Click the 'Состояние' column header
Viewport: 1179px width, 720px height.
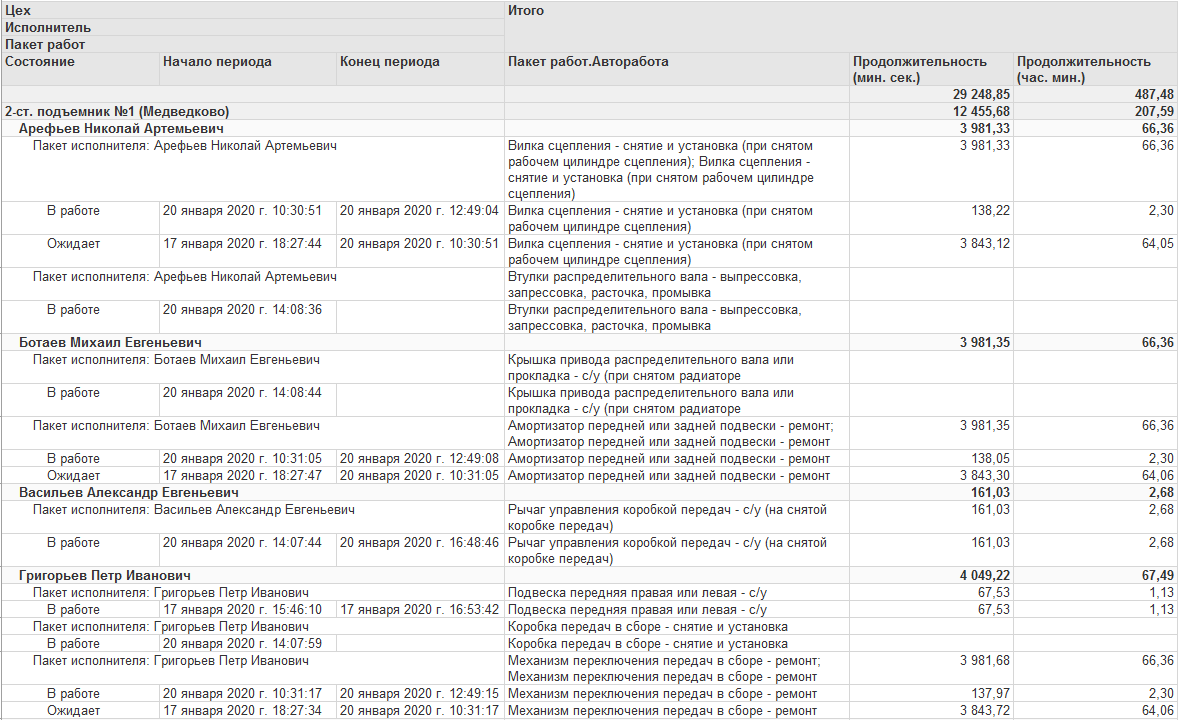80,69
